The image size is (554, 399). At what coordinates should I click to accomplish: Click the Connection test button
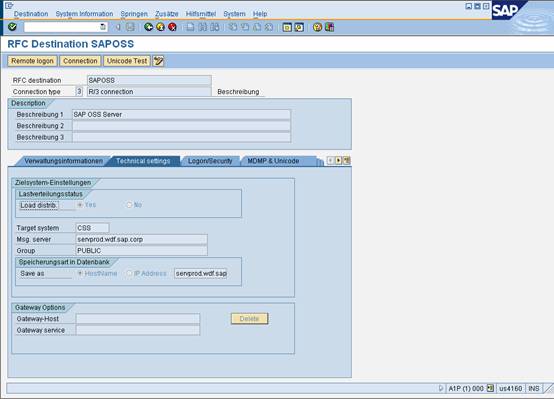(80, 61)
